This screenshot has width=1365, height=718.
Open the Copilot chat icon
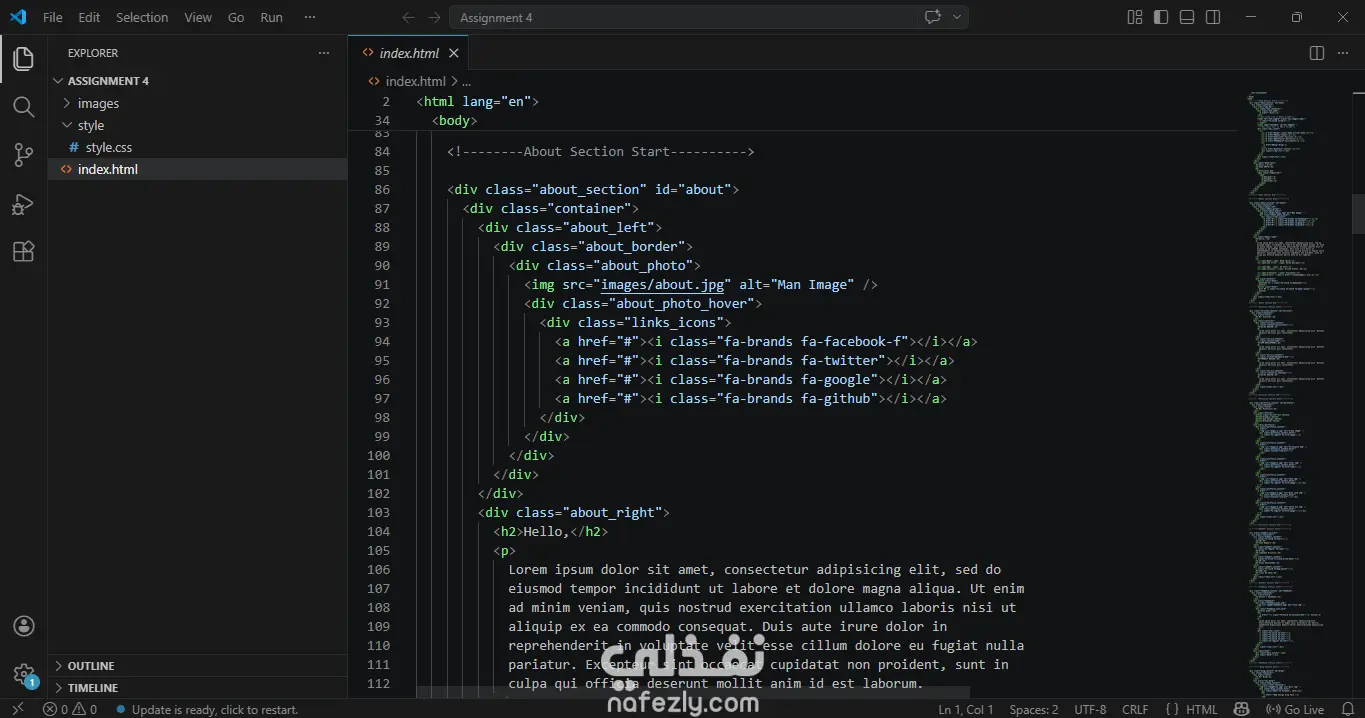933,17
